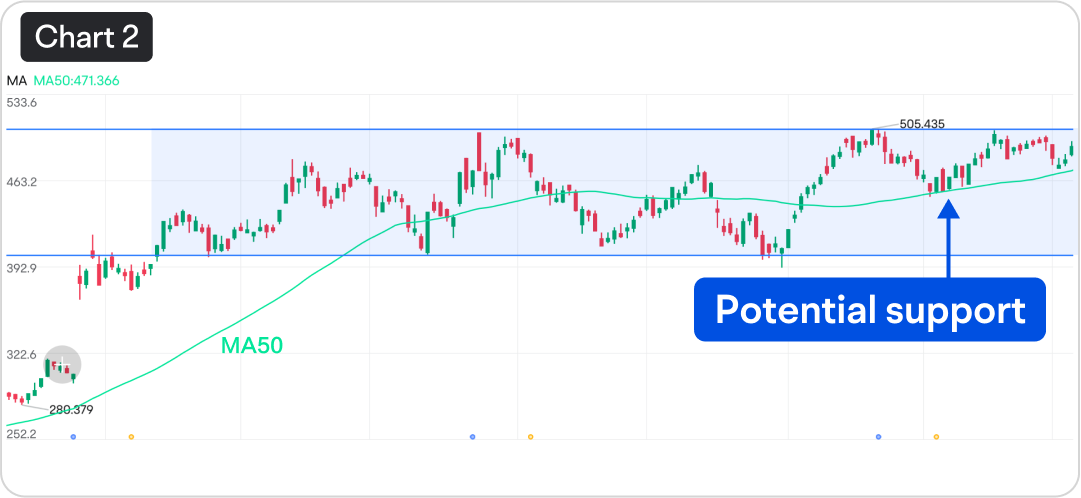Image resolution: width=1081 pixels, height=498 pixels.
Task: Click the 533.6 y-axis label
Action: pyautogui.click(x=21, y=103)
